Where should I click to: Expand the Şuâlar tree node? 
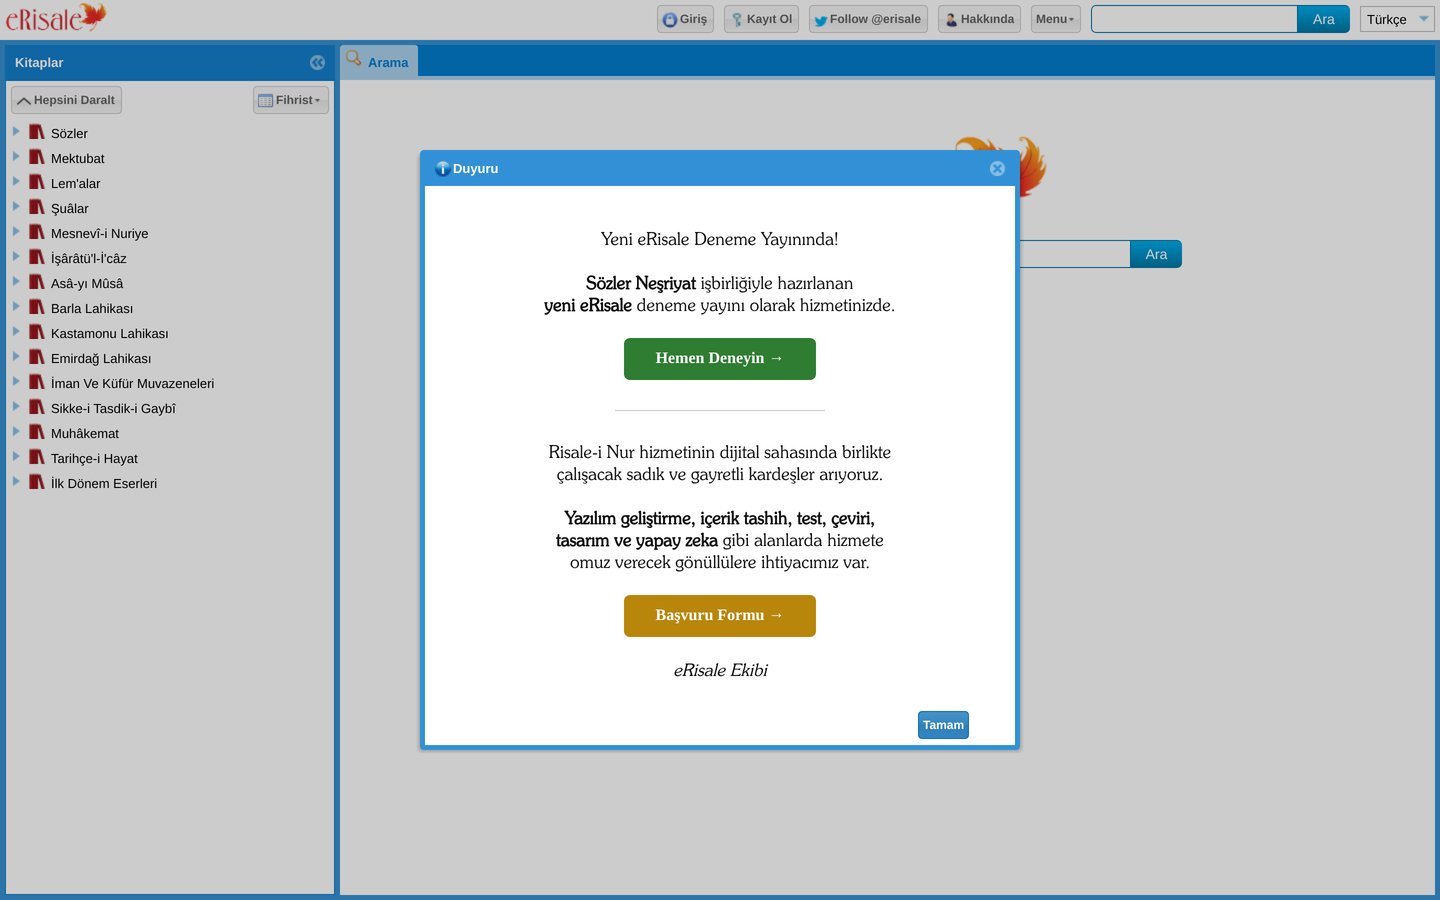point(16,206)
